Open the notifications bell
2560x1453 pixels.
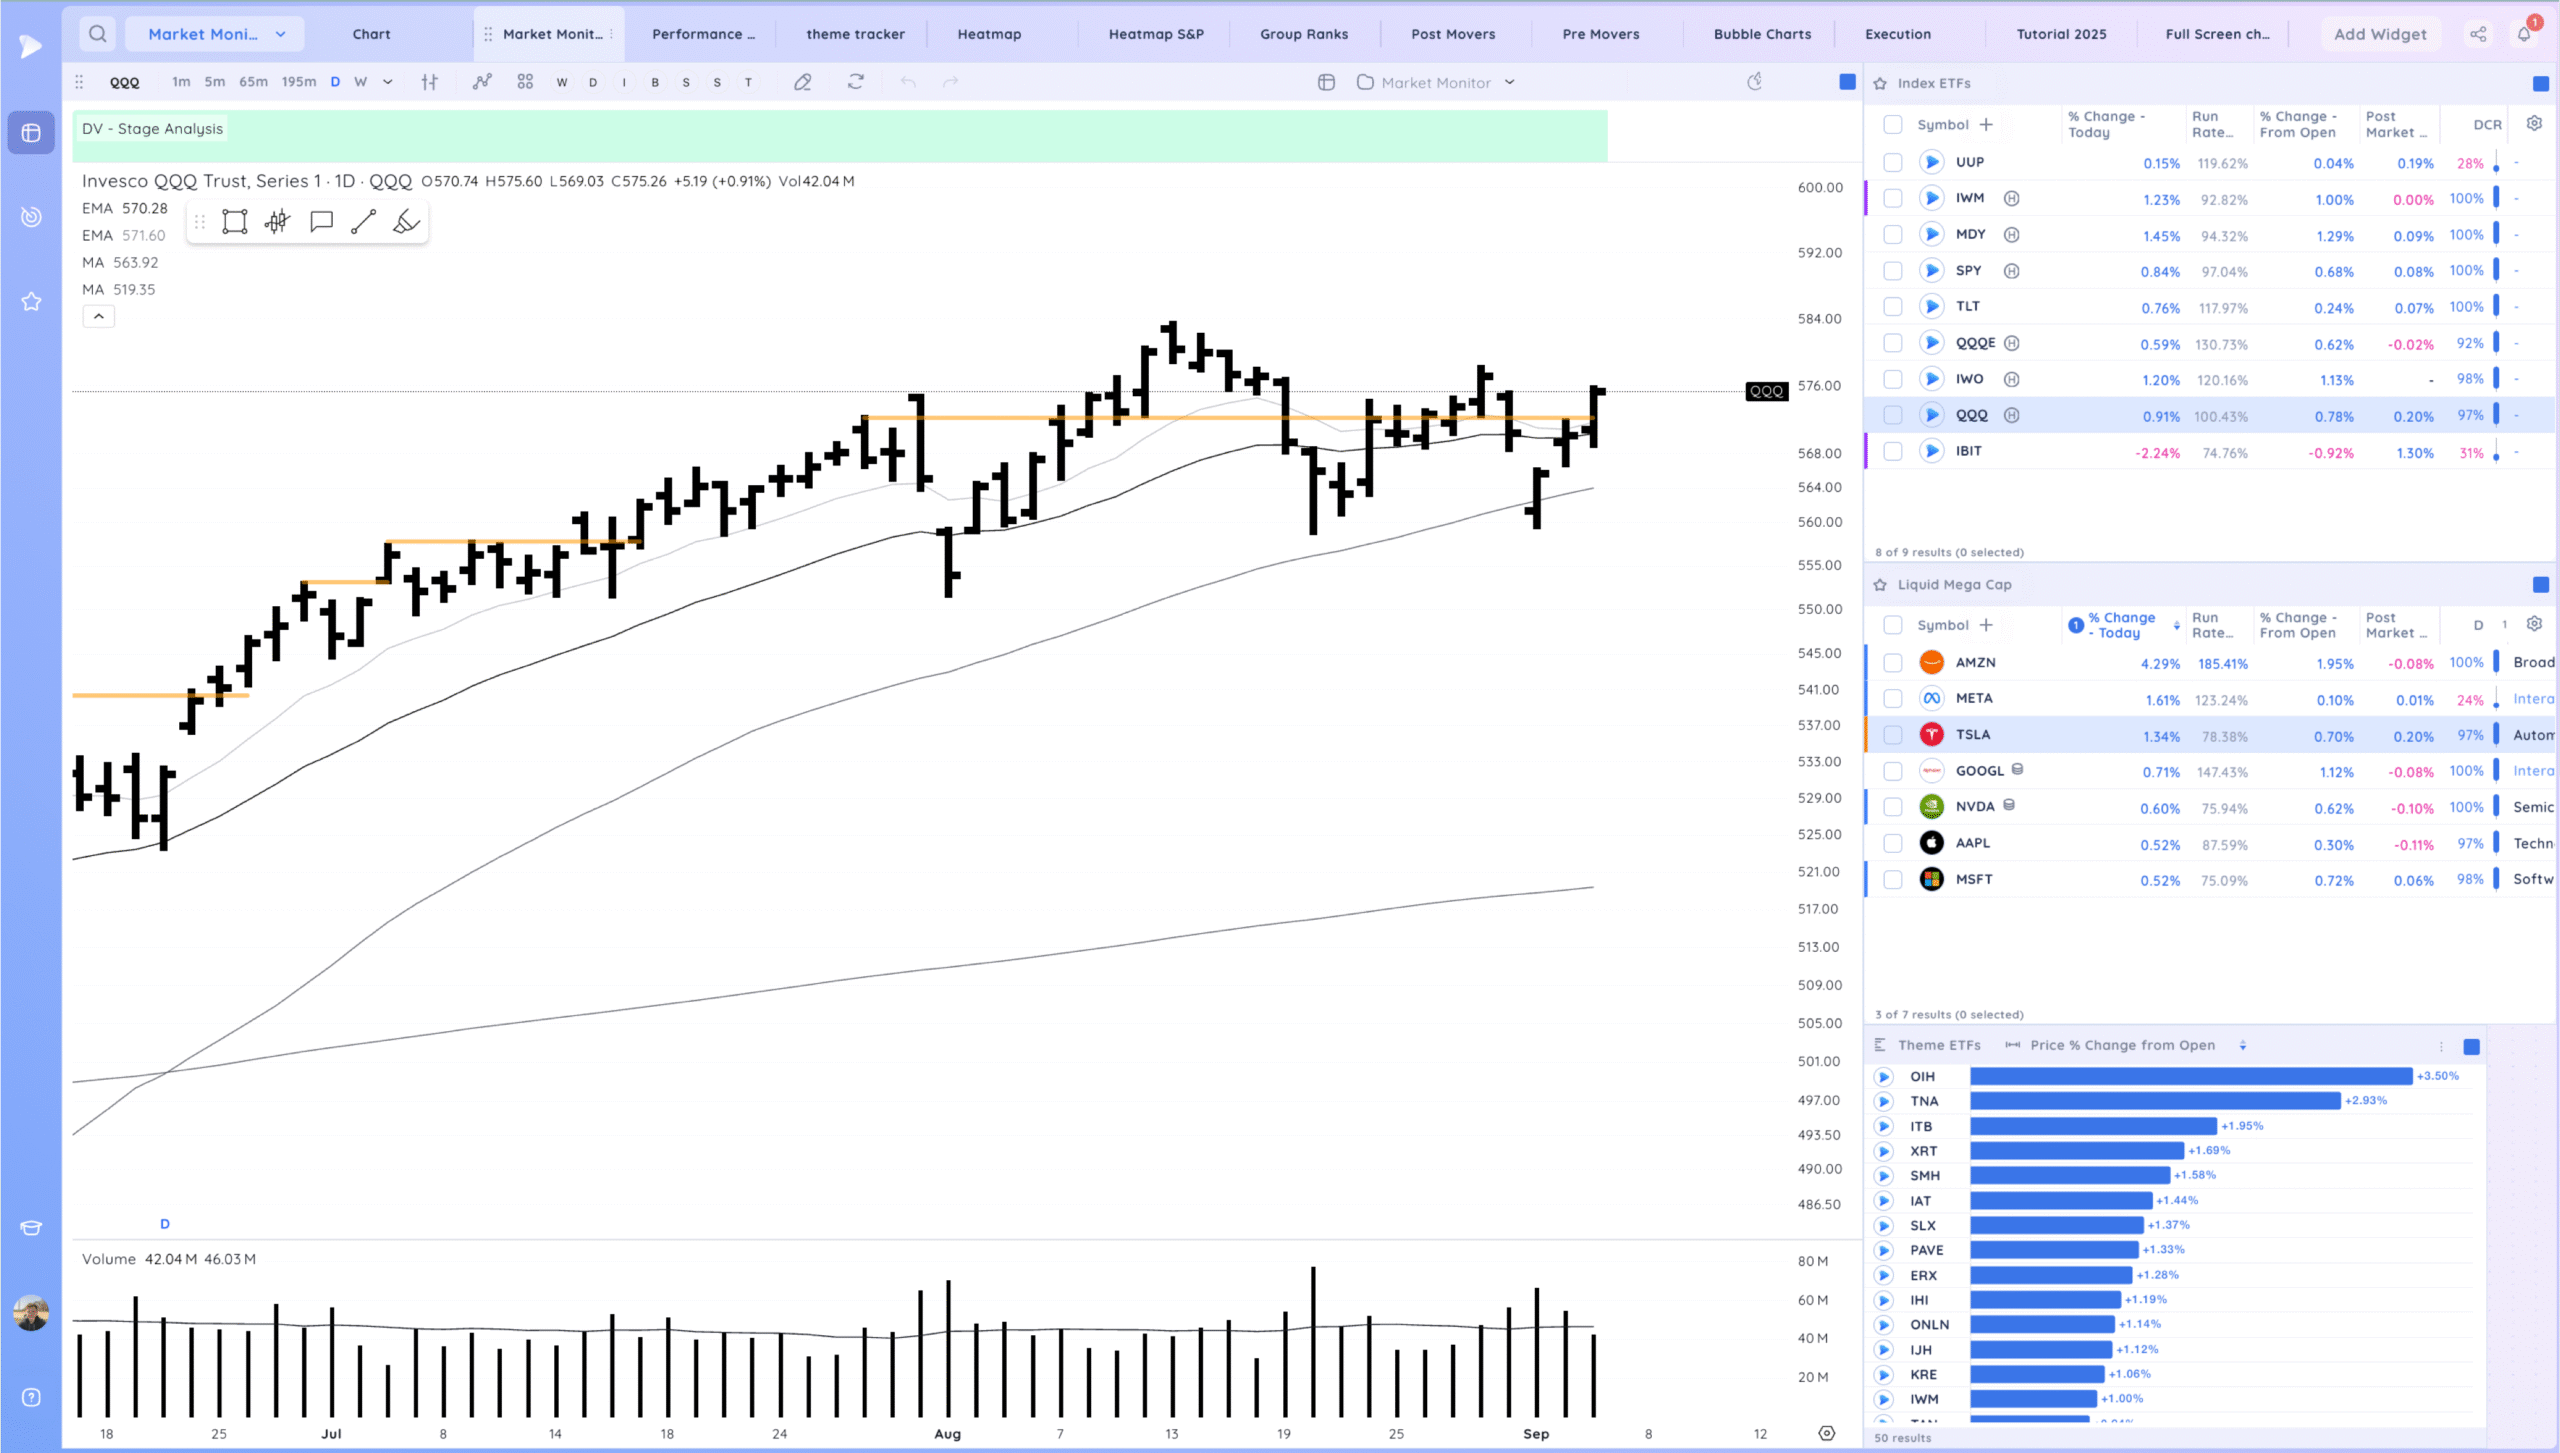click(x=2524, y=34)
